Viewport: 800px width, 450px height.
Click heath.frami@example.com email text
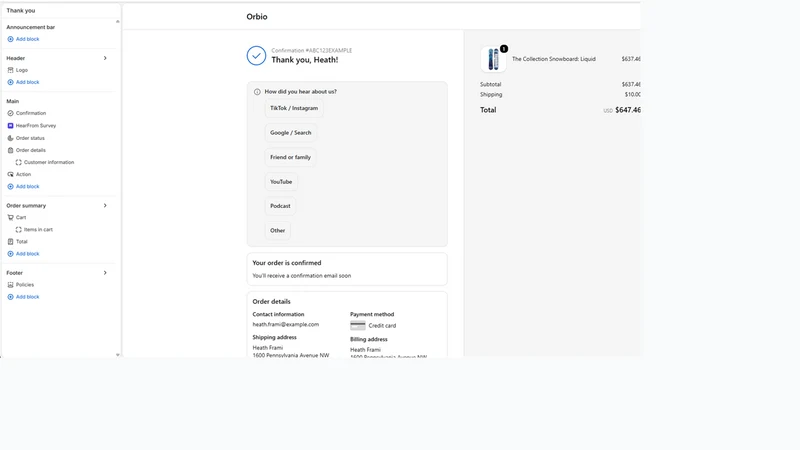tap(286, 324)
